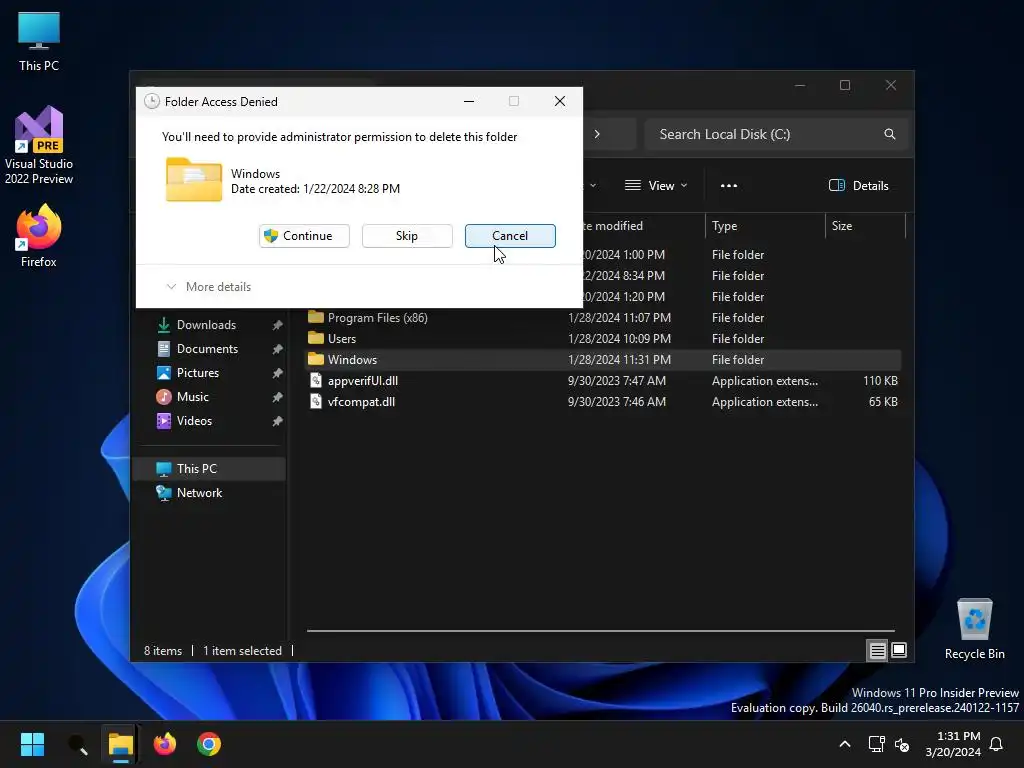Click the 65 KB size cell

[x=883, y=402]
